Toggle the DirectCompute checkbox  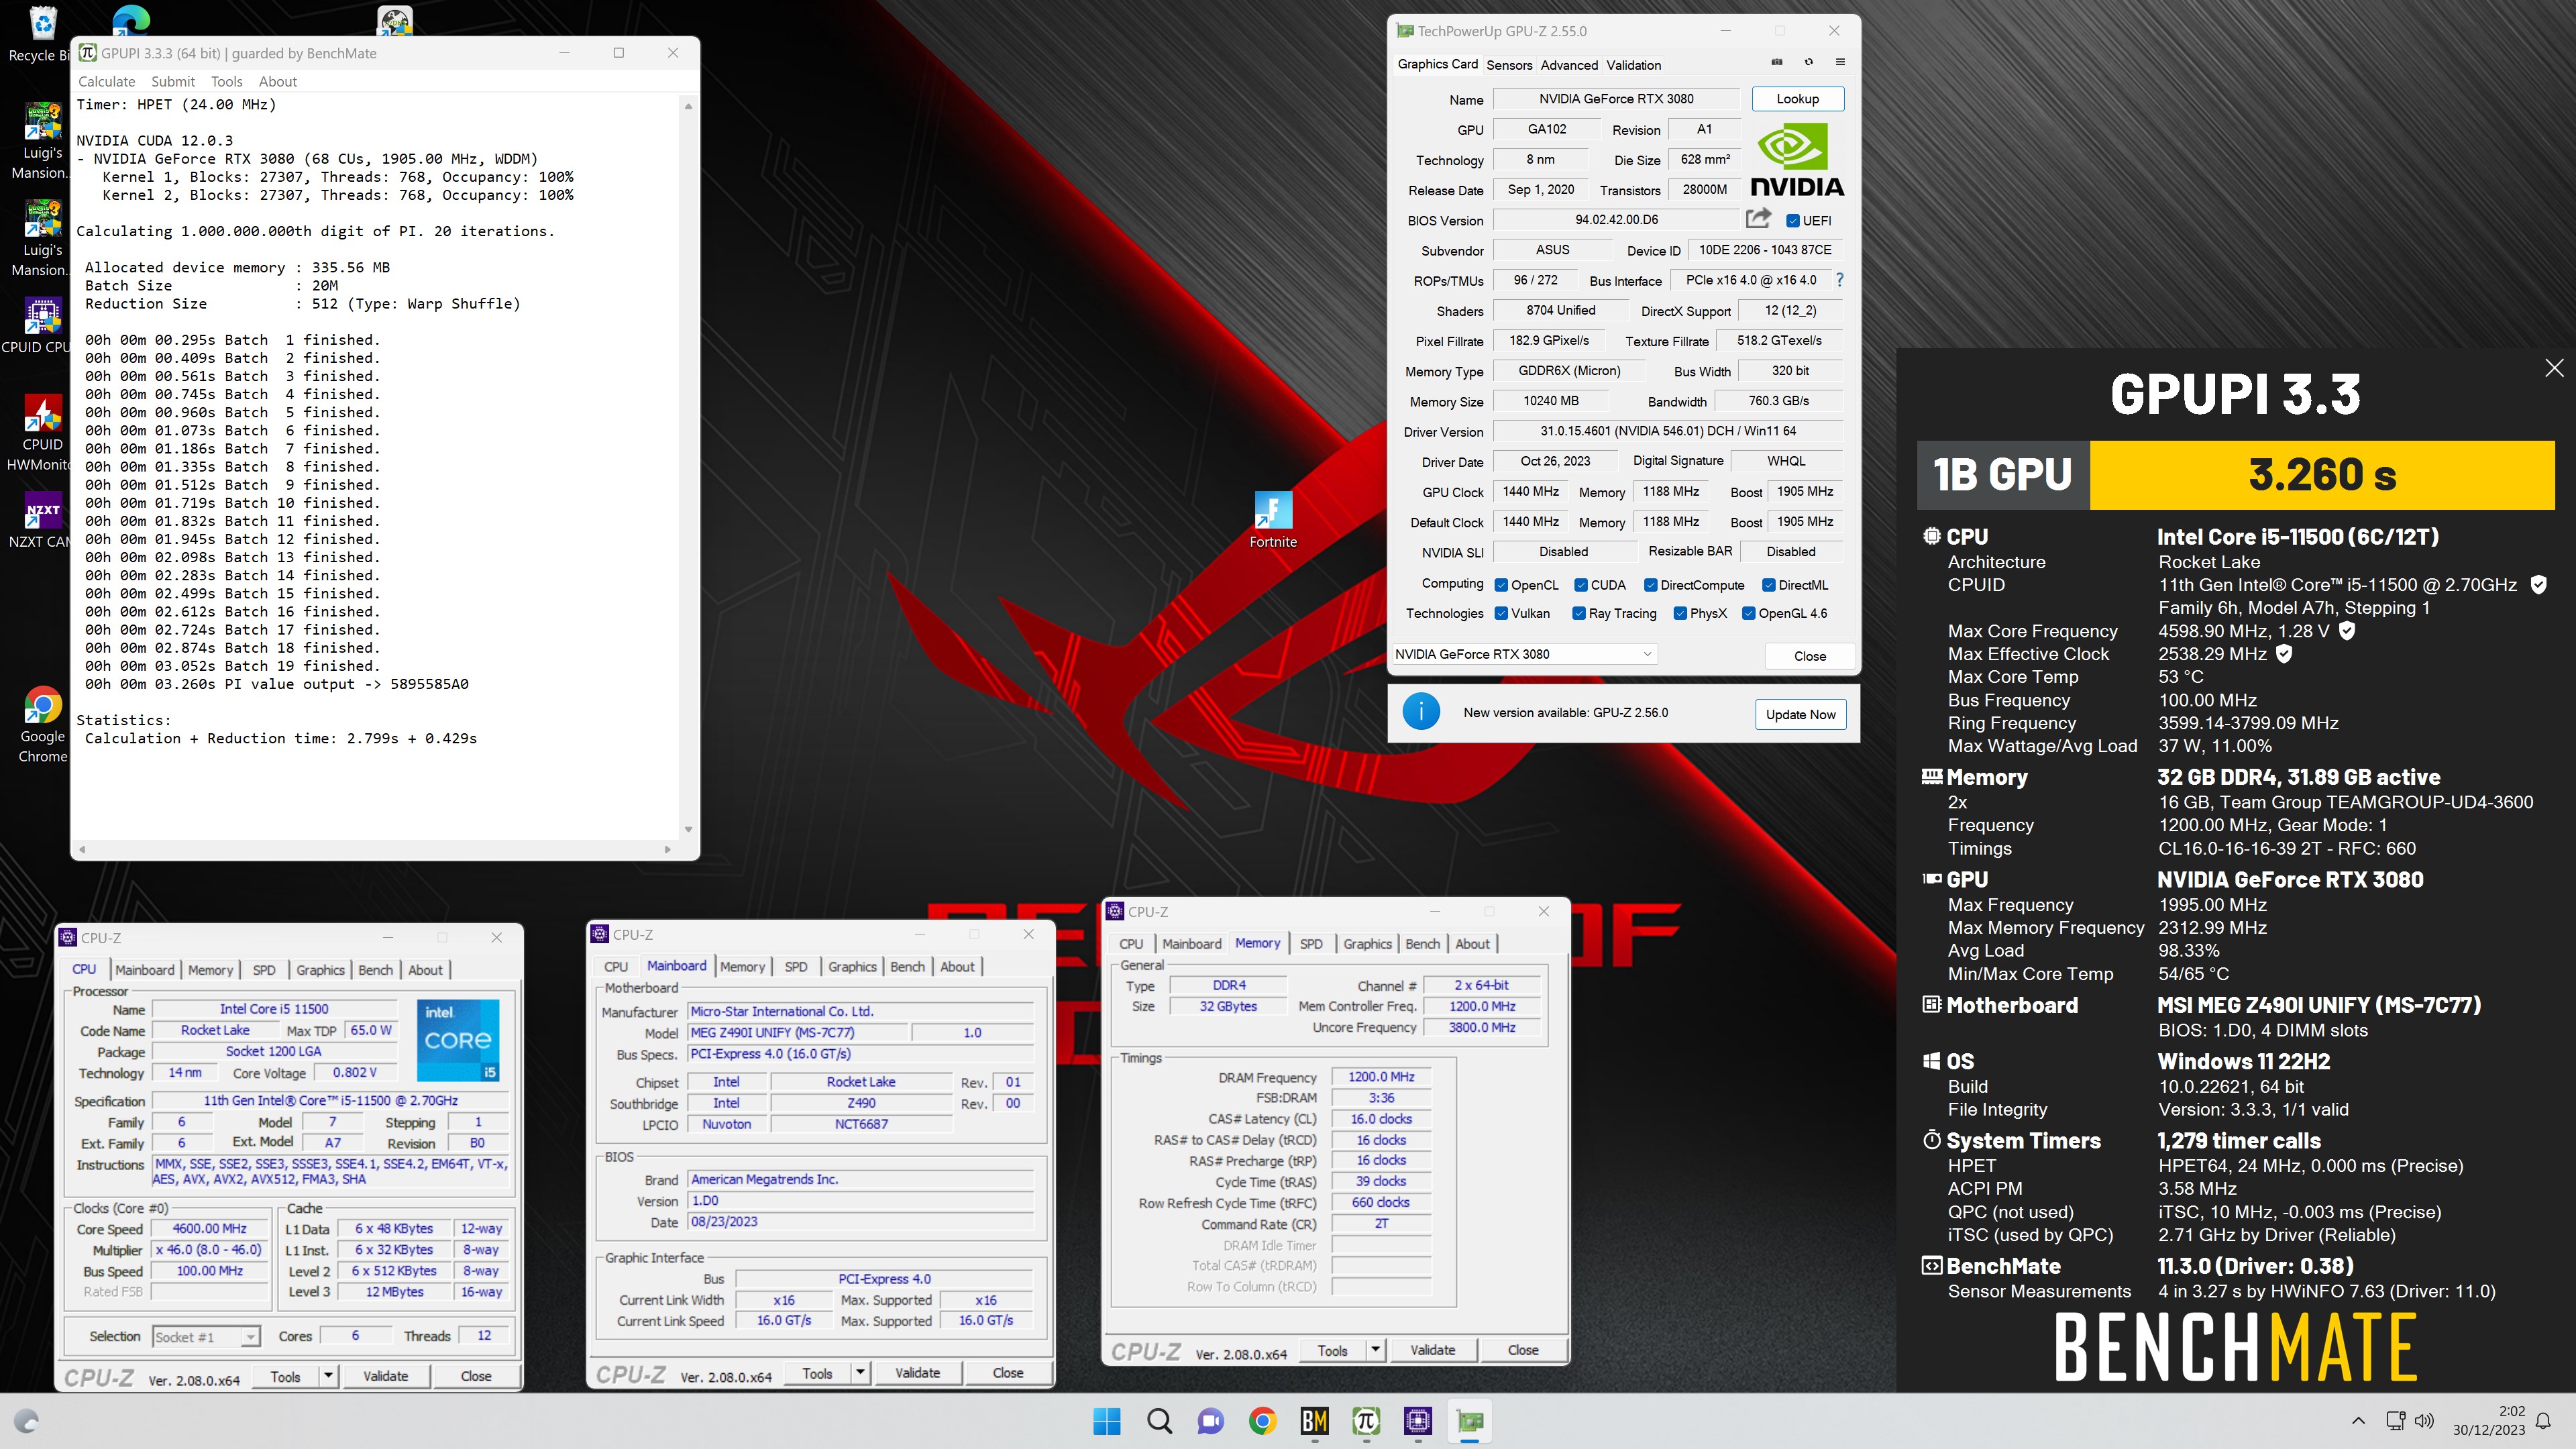click(x=1651, y=585)
